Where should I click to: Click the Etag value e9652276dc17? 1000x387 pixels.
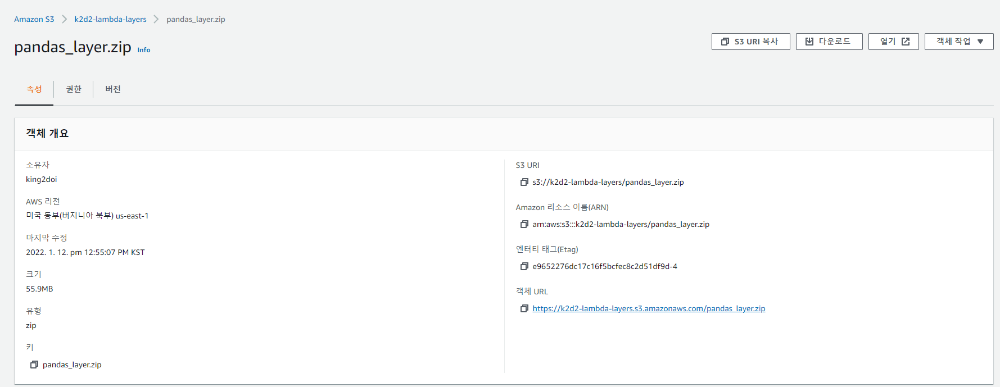coord(605,267)
